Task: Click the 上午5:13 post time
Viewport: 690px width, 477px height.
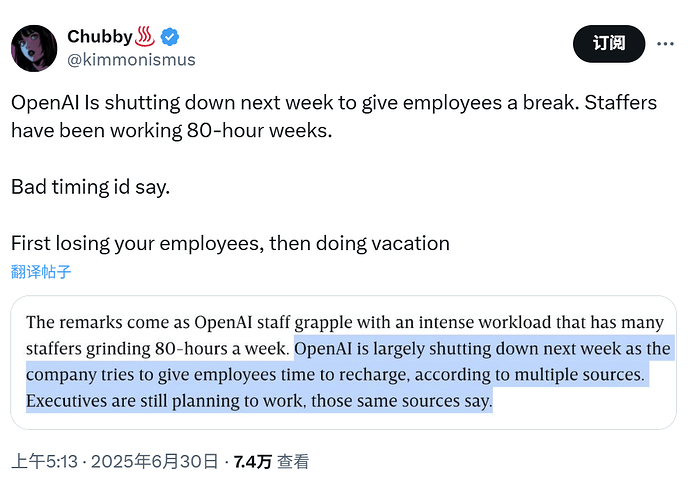Action: tap(44, 461)
